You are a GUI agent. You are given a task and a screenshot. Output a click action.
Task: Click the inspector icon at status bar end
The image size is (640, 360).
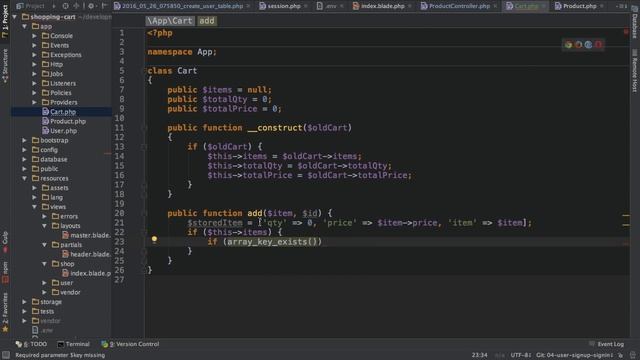point(633,355)
